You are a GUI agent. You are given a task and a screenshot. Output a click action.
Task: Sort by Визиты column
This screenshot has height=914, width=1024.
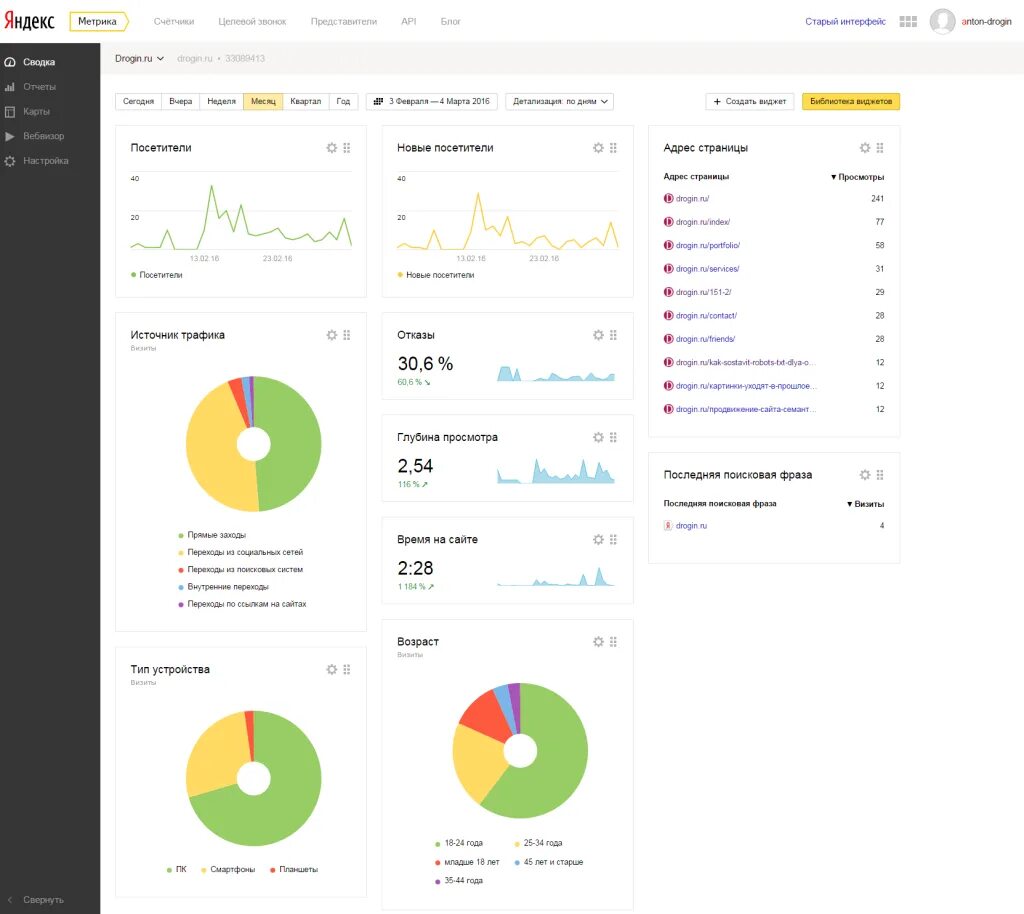pos(865,504)
